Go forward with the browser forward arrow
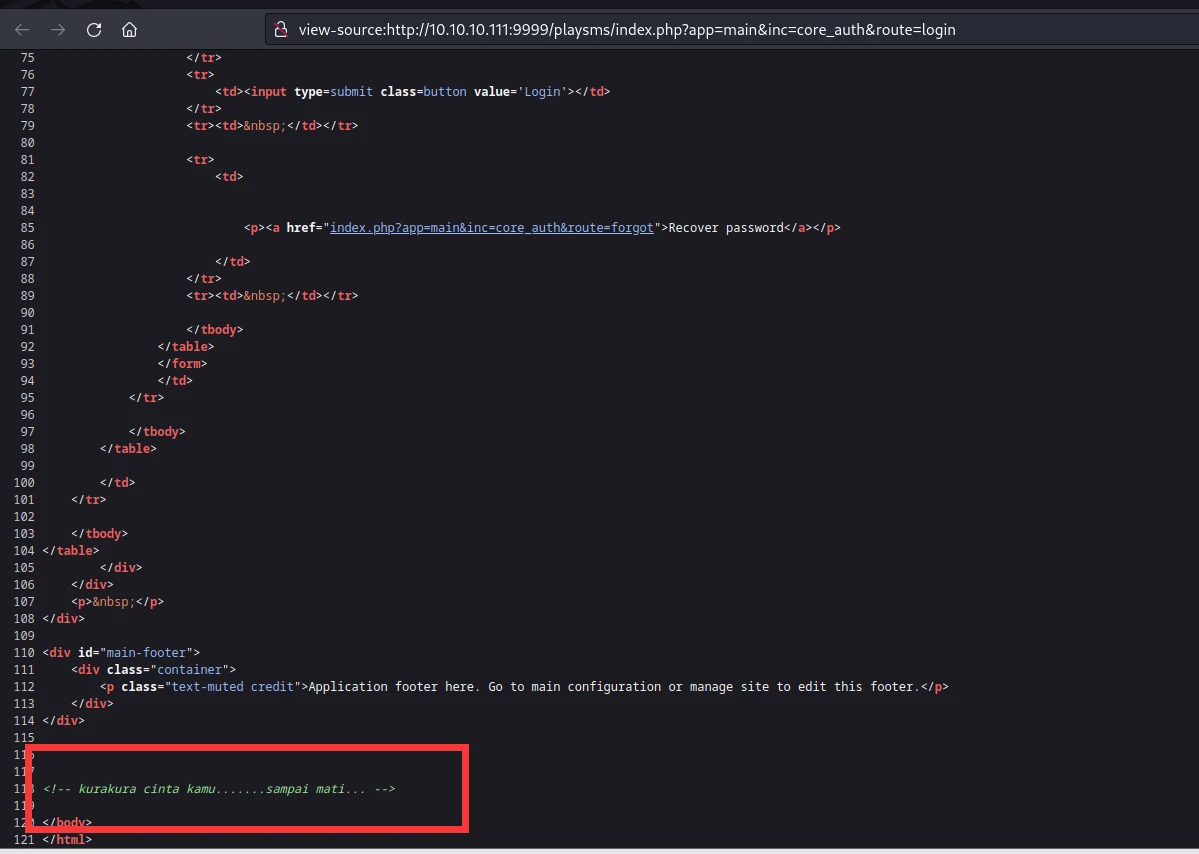 pyautogui.click(x=57, y=30)
